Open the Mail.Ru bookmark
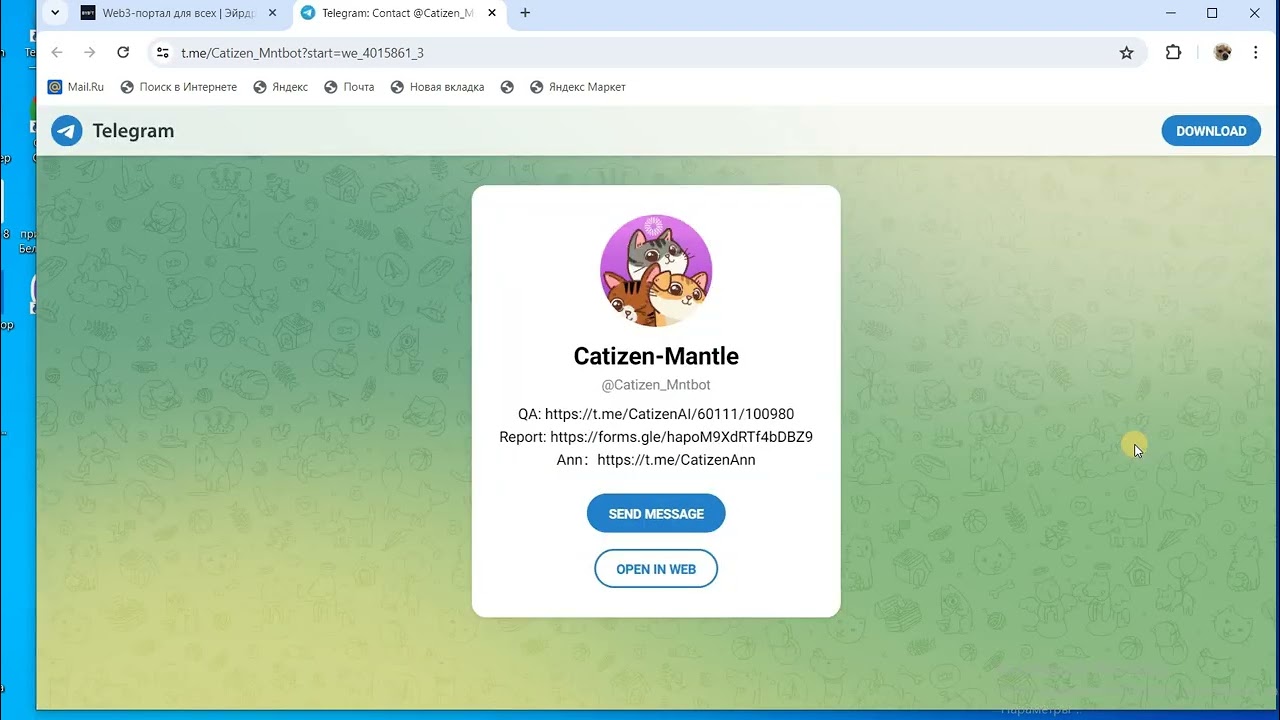This screenshot has height=720, width=1280. point(76,87)
